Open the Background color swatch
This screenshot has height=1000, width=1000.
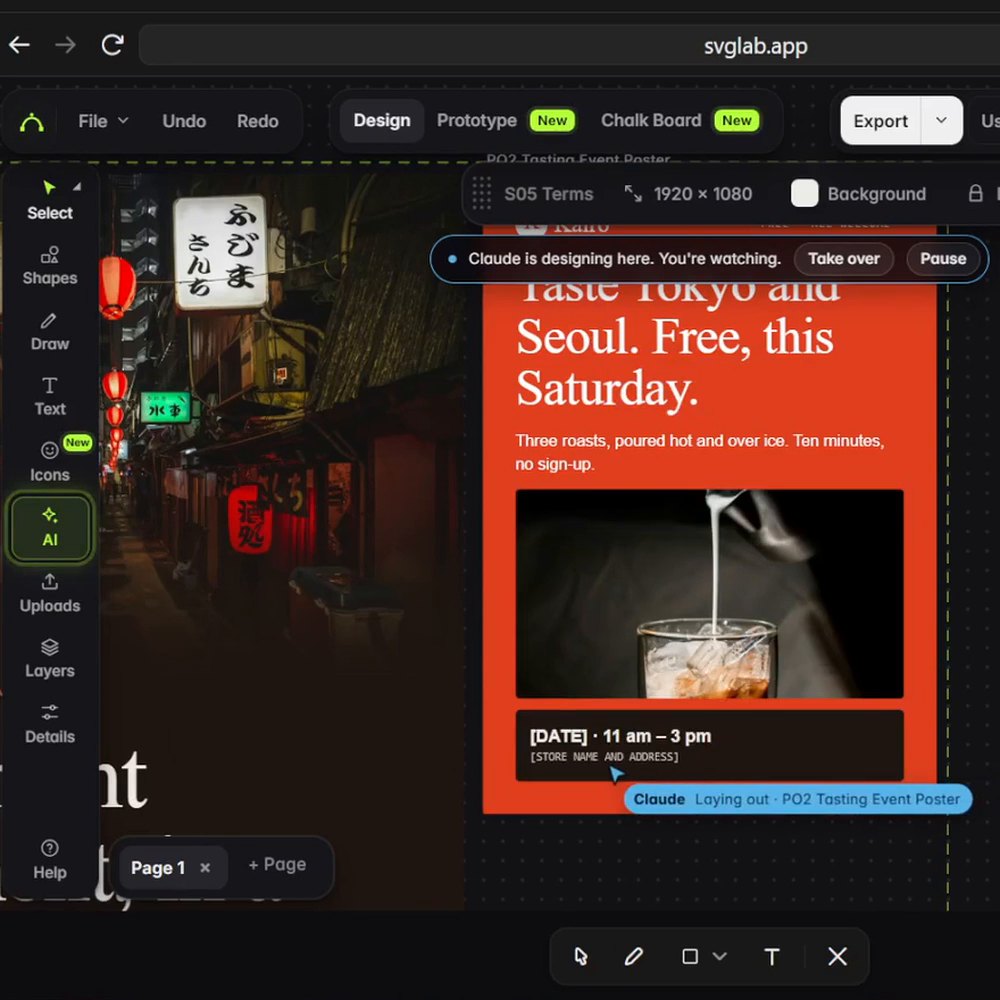(804, 193)
